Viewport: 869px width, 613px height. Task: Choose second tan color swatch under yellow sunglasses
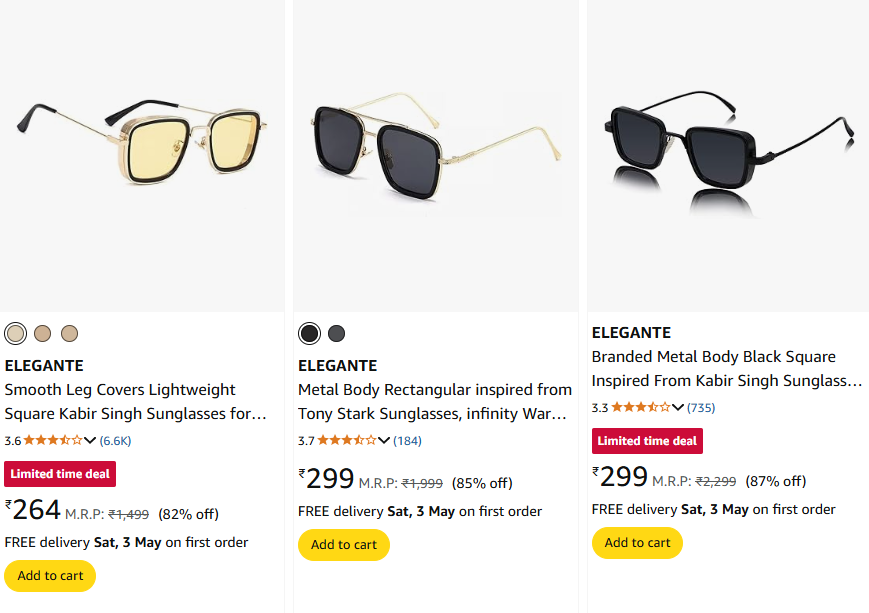click(42, 333)
